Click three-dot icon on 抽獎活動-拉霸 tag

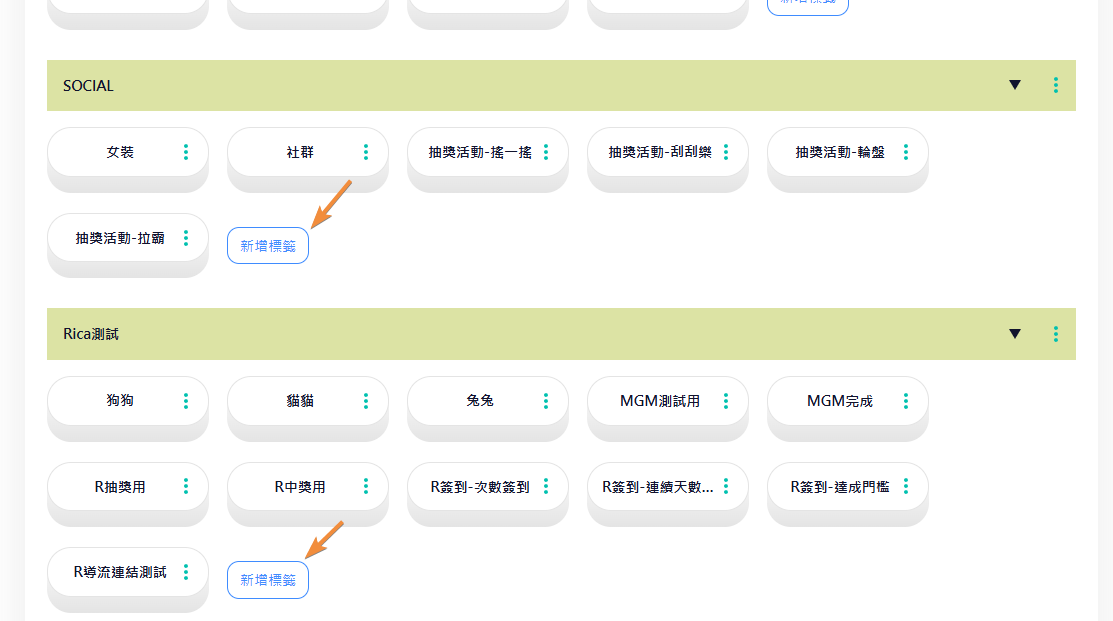[x=186, y=238]
